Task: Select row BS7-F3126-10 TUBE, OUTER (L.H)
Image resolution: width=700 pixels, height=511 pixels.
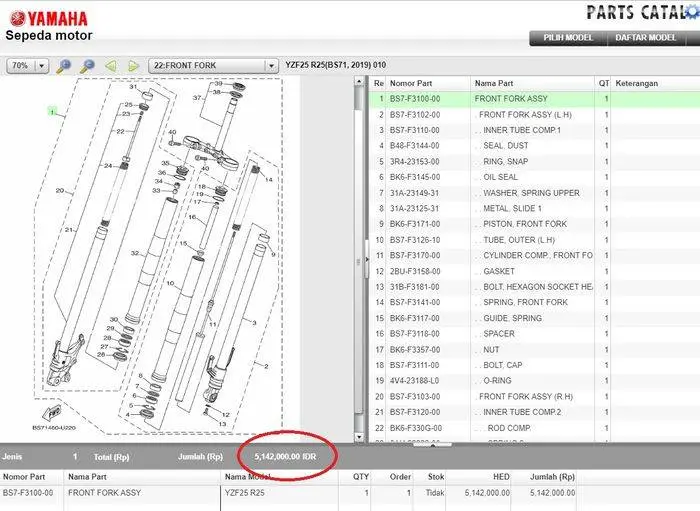Action: tap(534, 240)
